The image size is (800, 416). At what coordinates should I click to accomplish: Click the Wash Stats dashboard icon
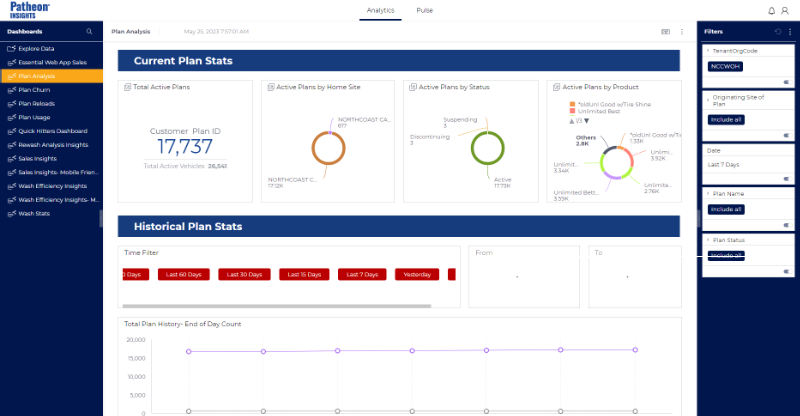[x=11, y=214]
